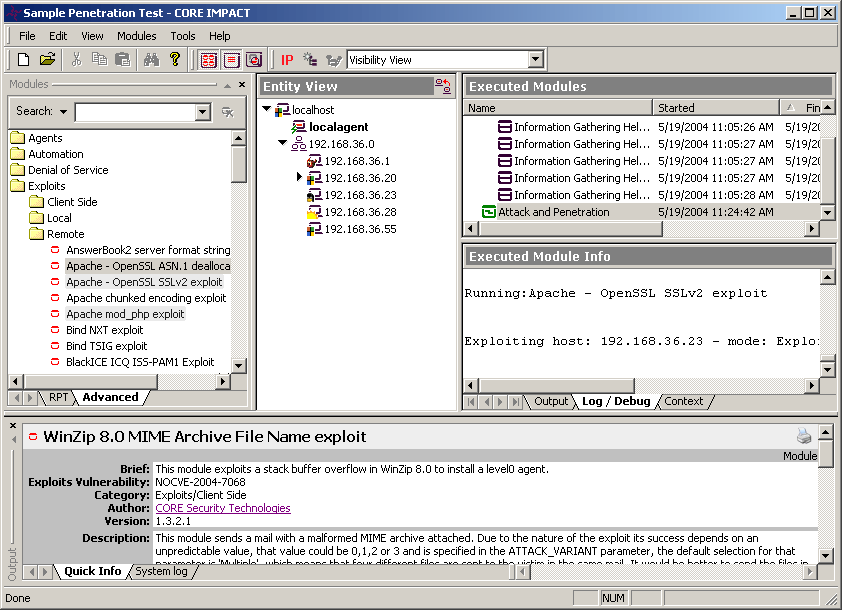Image resolution: width=842 pixels, height=610 pixels.
Task: Open the Visibility View dropdown
Action: point(535,60)
